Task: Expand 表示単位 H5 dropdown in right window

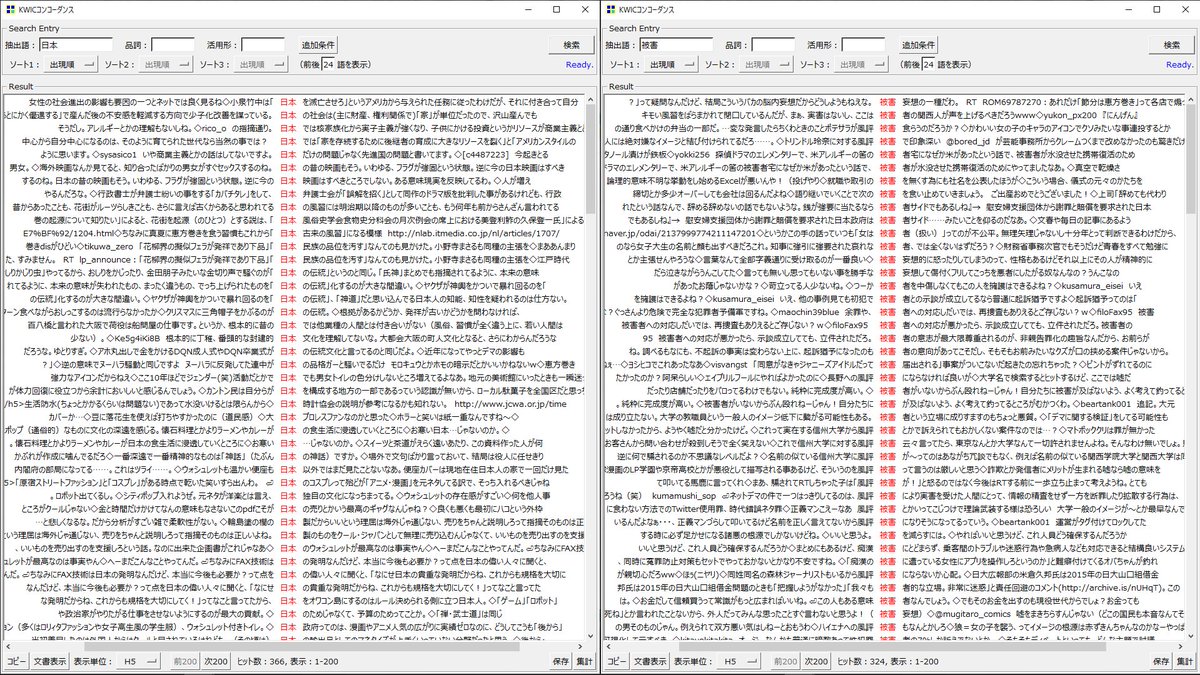Action: 738,662
